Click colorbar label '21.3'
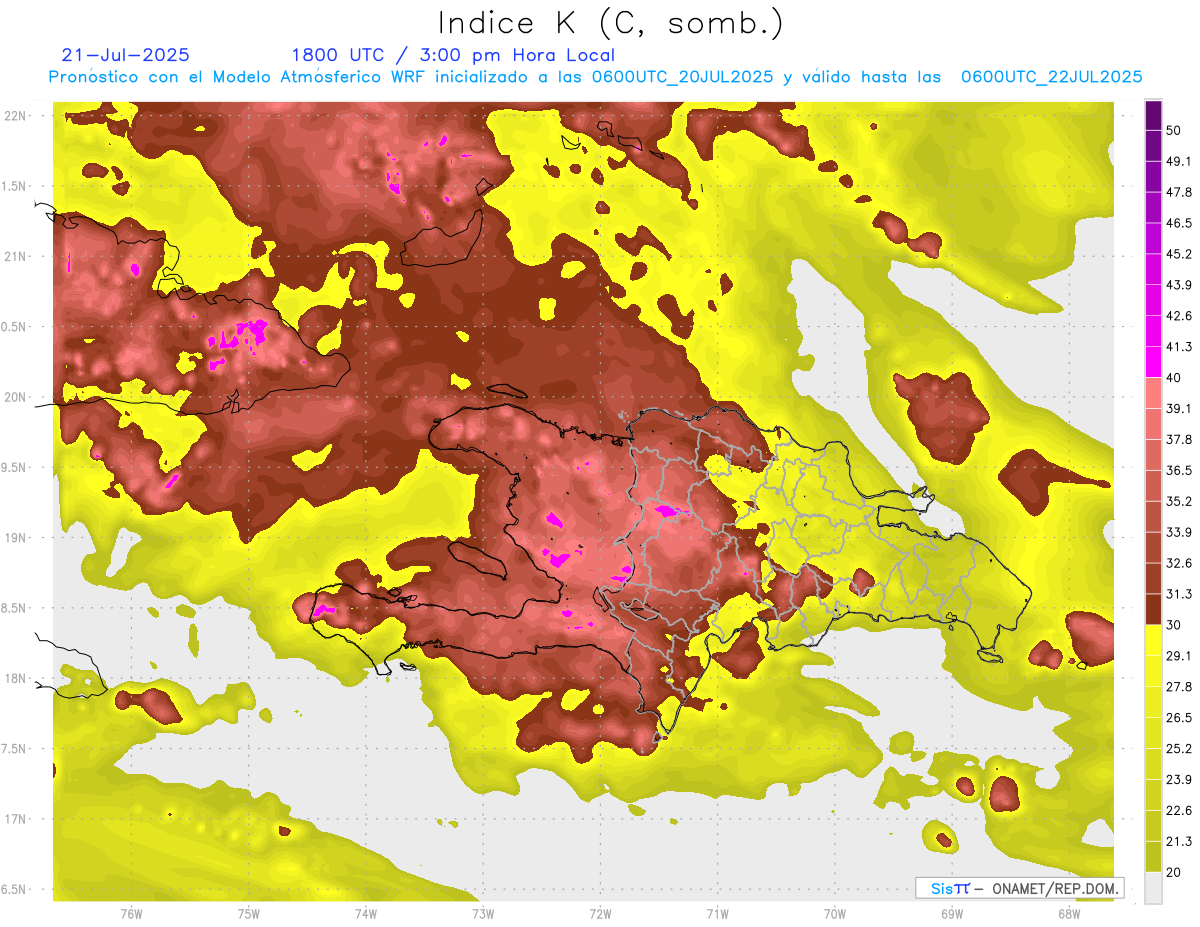 pyautogui.click(x=1179, y=841)
